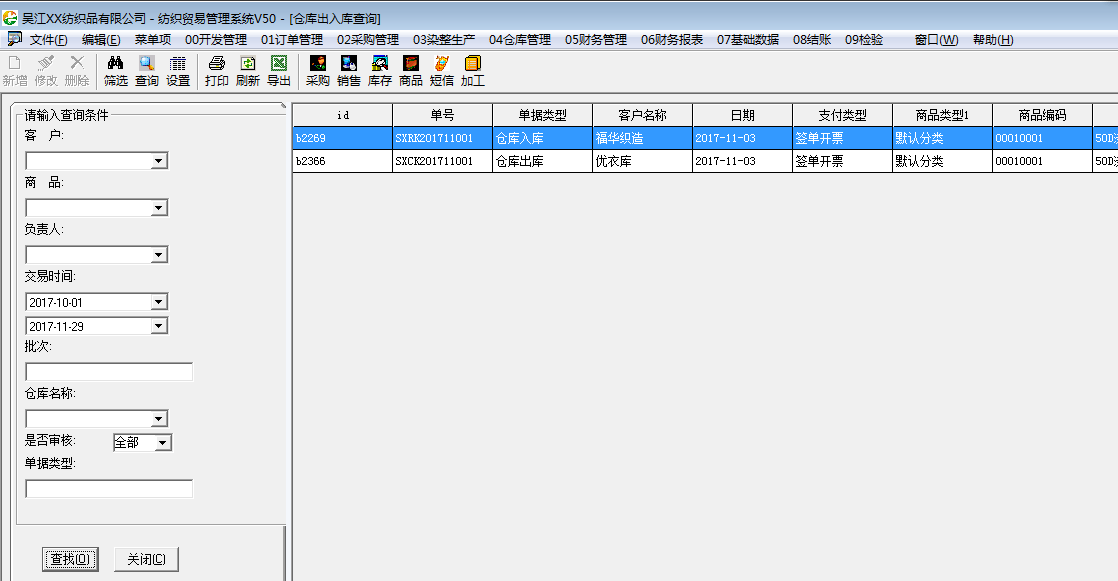This screenshot has height=581, width=1118.
Task: Click the 关闭(C) close button
Action: (x=146, y=560)
